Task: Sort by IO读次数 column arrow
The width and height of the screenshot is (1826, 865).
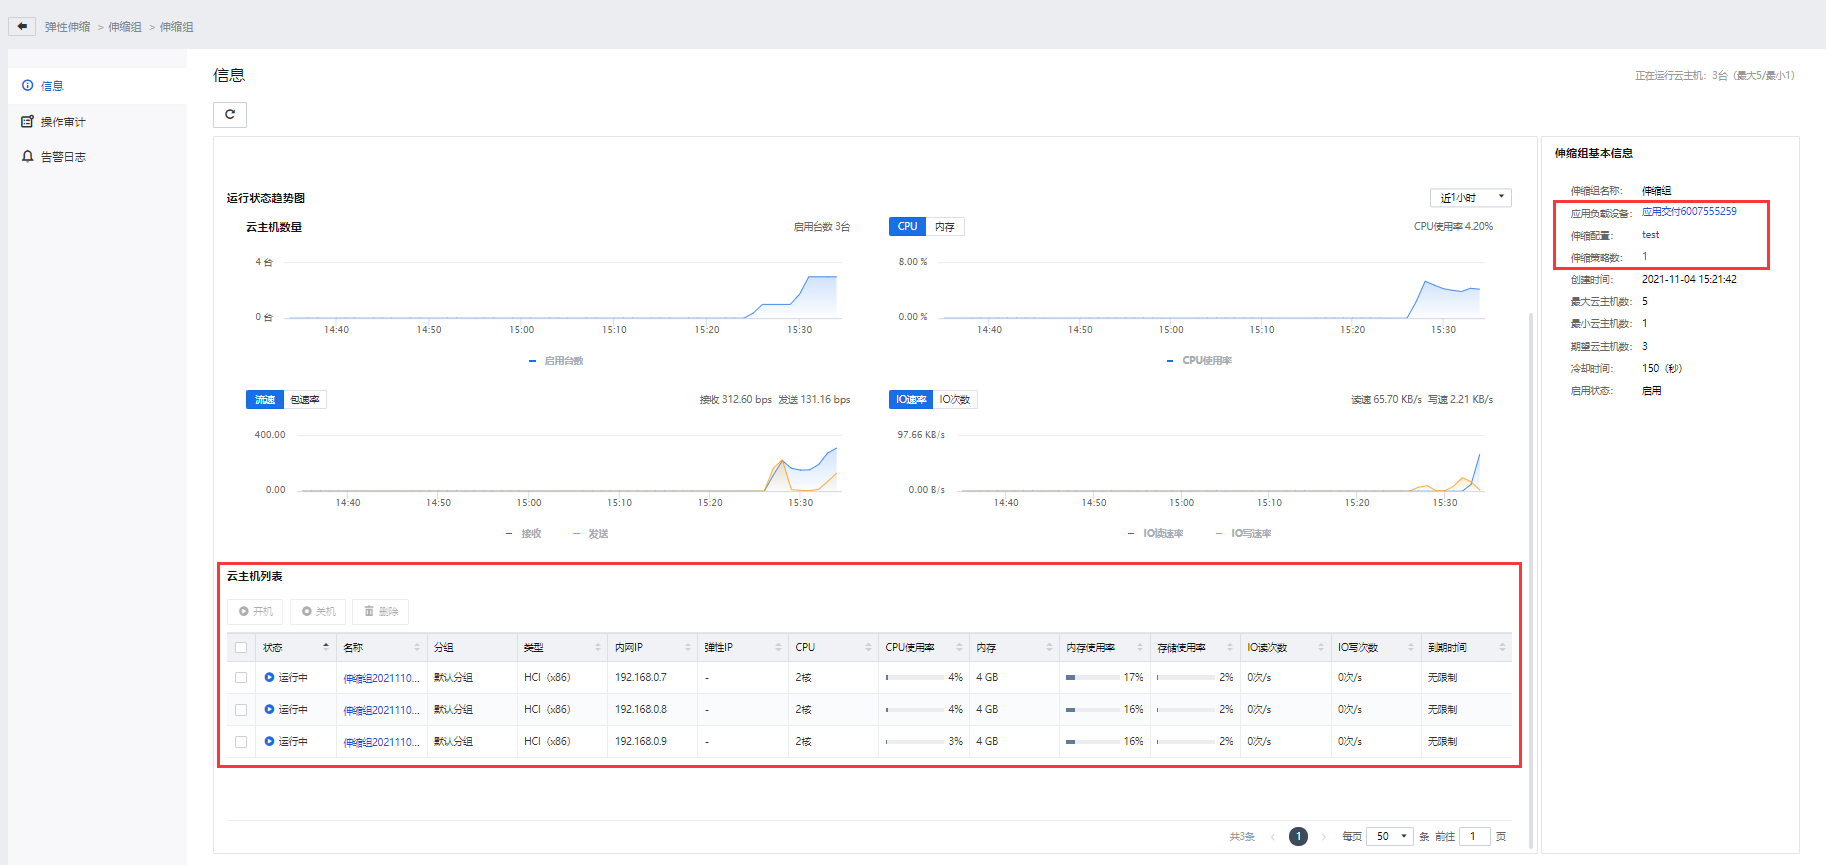Action: (1321, 647)
